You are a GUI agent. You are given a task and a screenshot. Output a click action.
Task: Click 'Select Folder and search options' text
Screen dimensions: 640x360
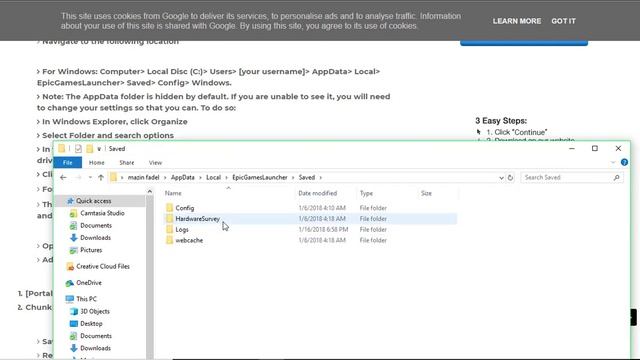click(x=108, y=136)
